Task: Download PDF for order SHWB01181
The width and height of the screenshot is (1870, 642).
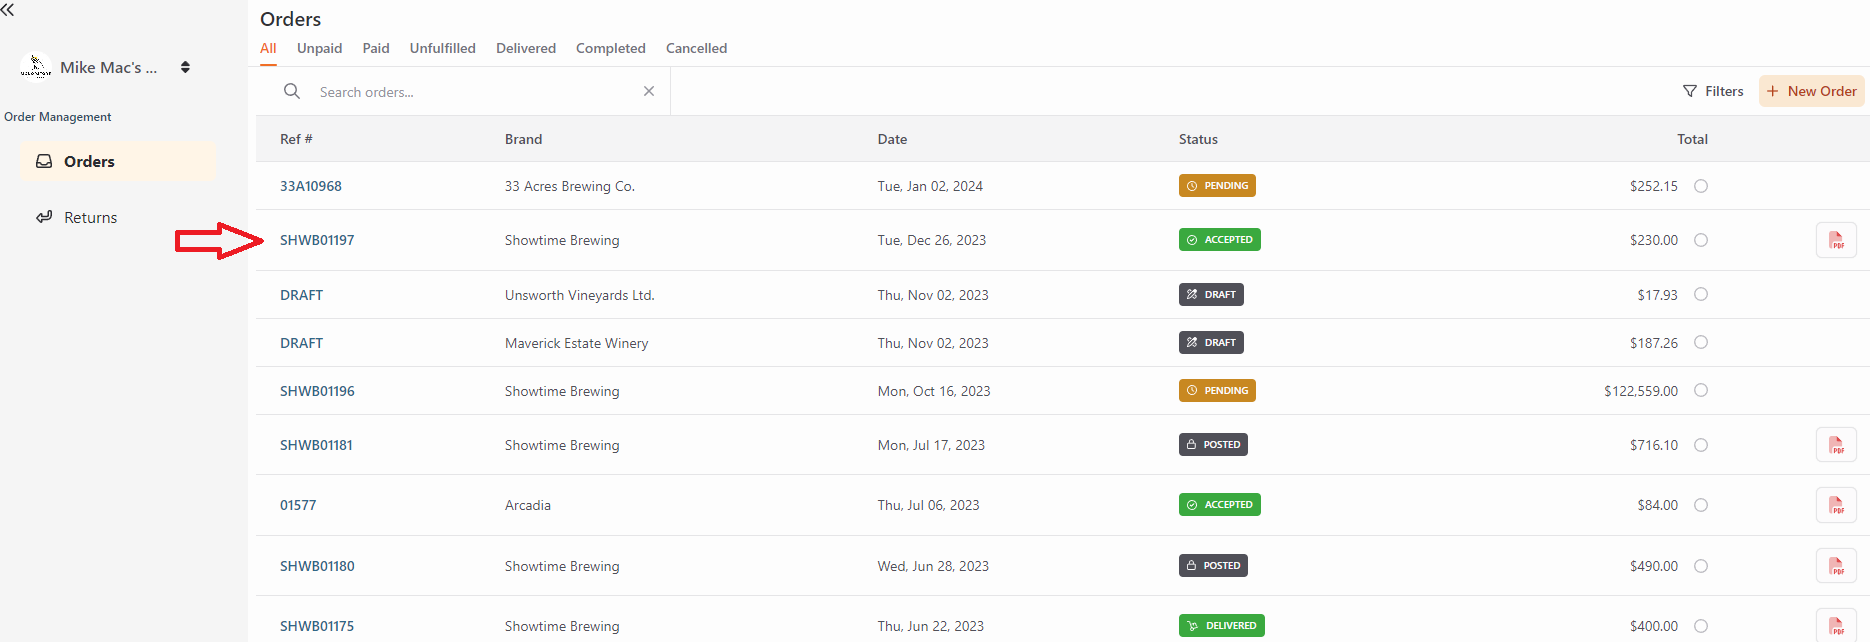Action: [x=1836, y=445]
